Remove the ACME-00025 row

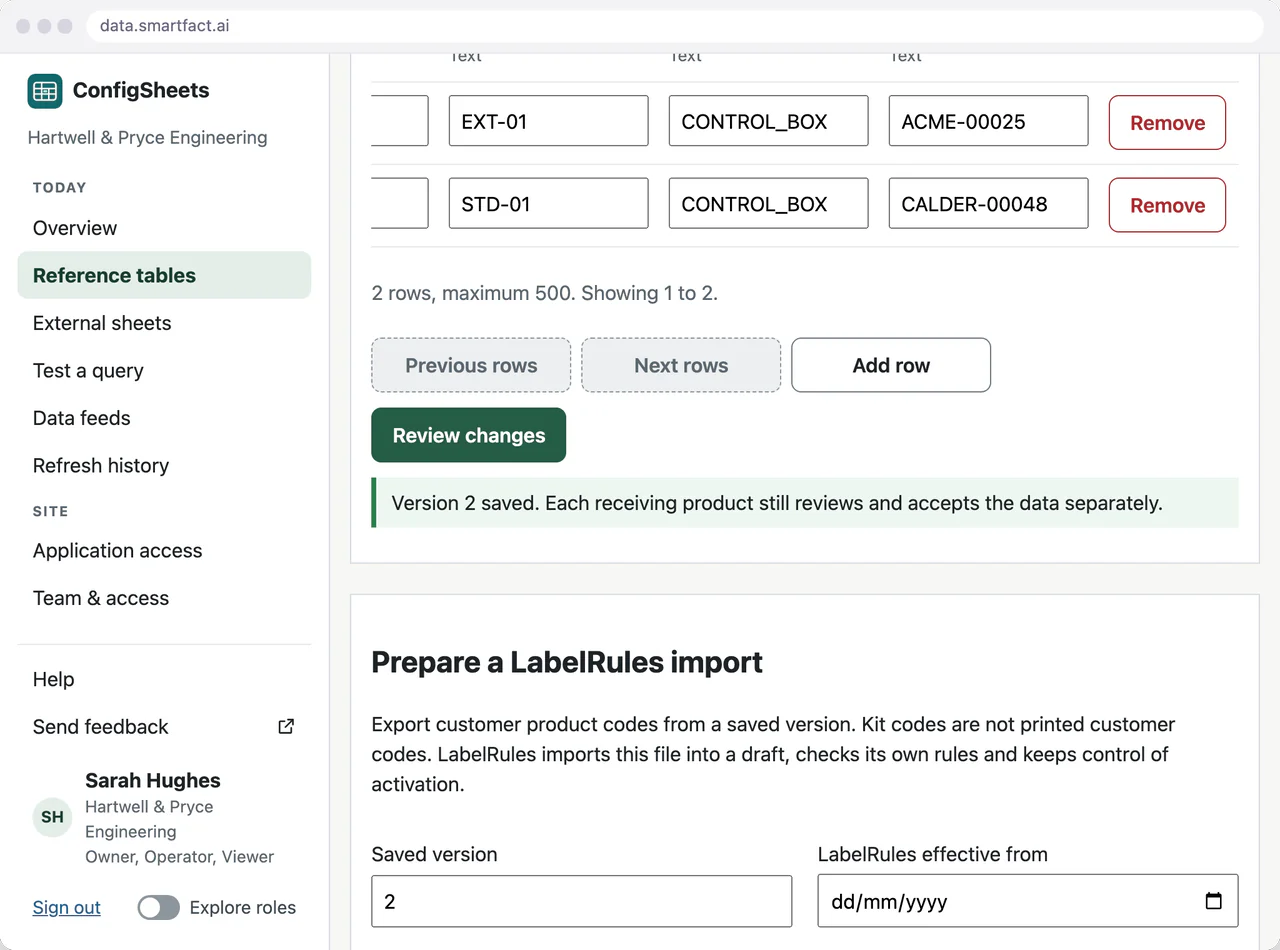[1167, 123]
